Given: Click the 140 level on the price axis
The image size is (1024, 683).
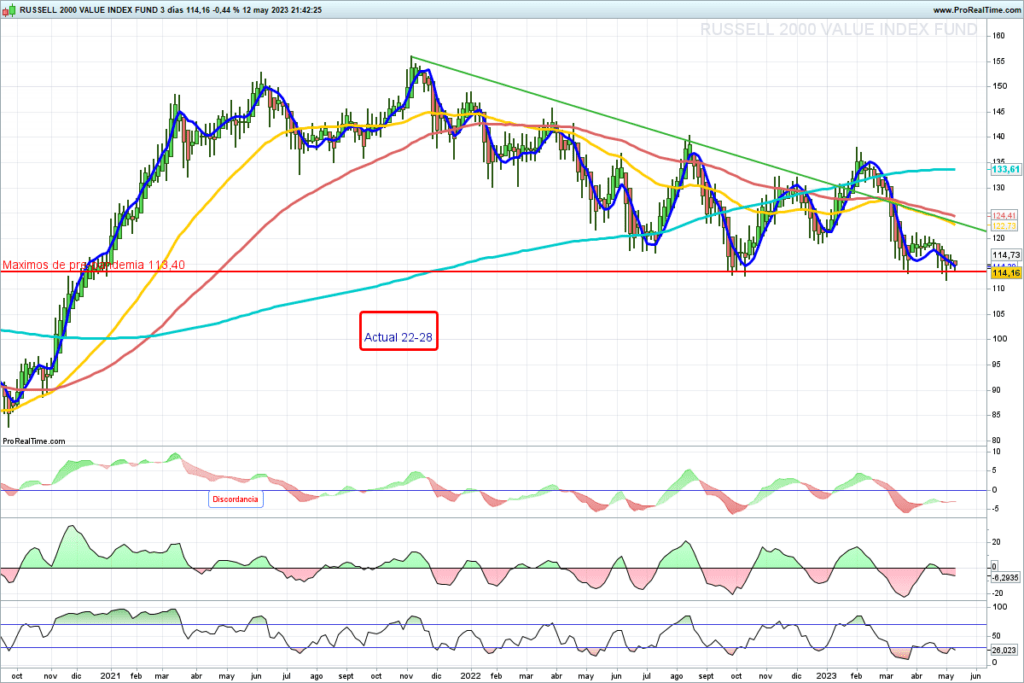Looking at the screenshot, I should [999, 136].
